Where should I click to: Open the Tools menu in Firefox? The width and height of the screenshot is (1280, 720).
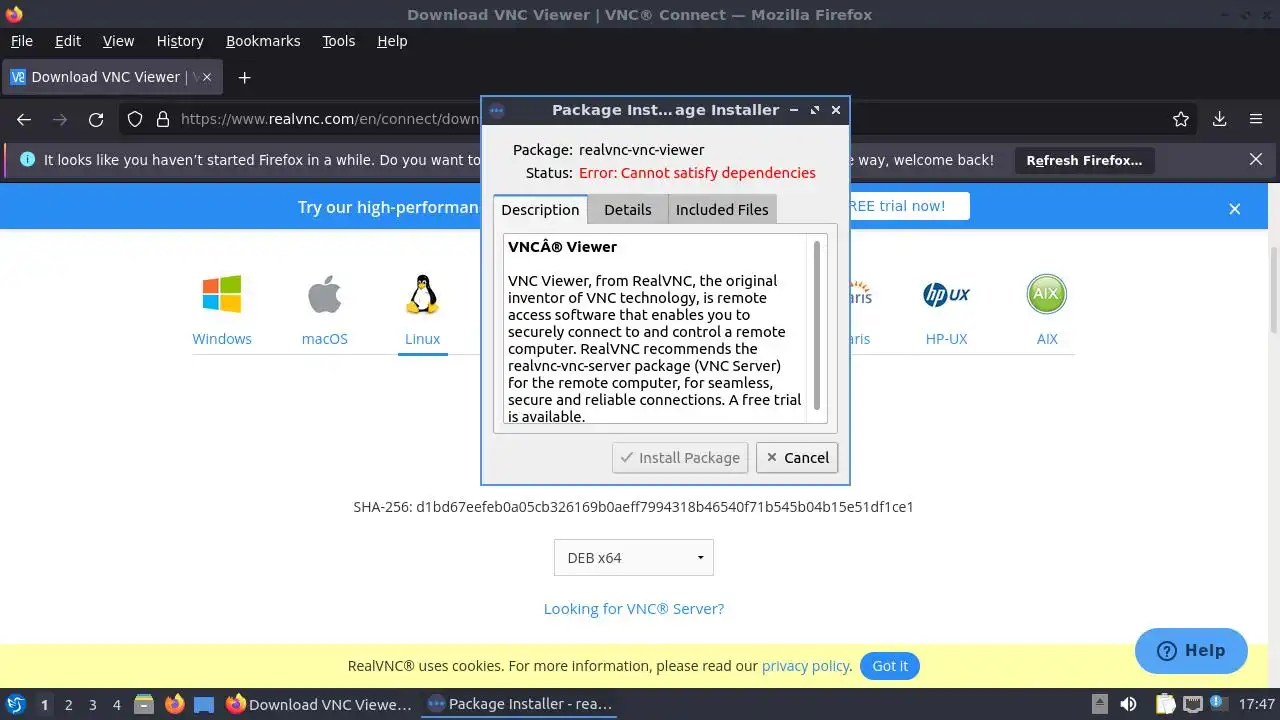click(x=338, y=41)
